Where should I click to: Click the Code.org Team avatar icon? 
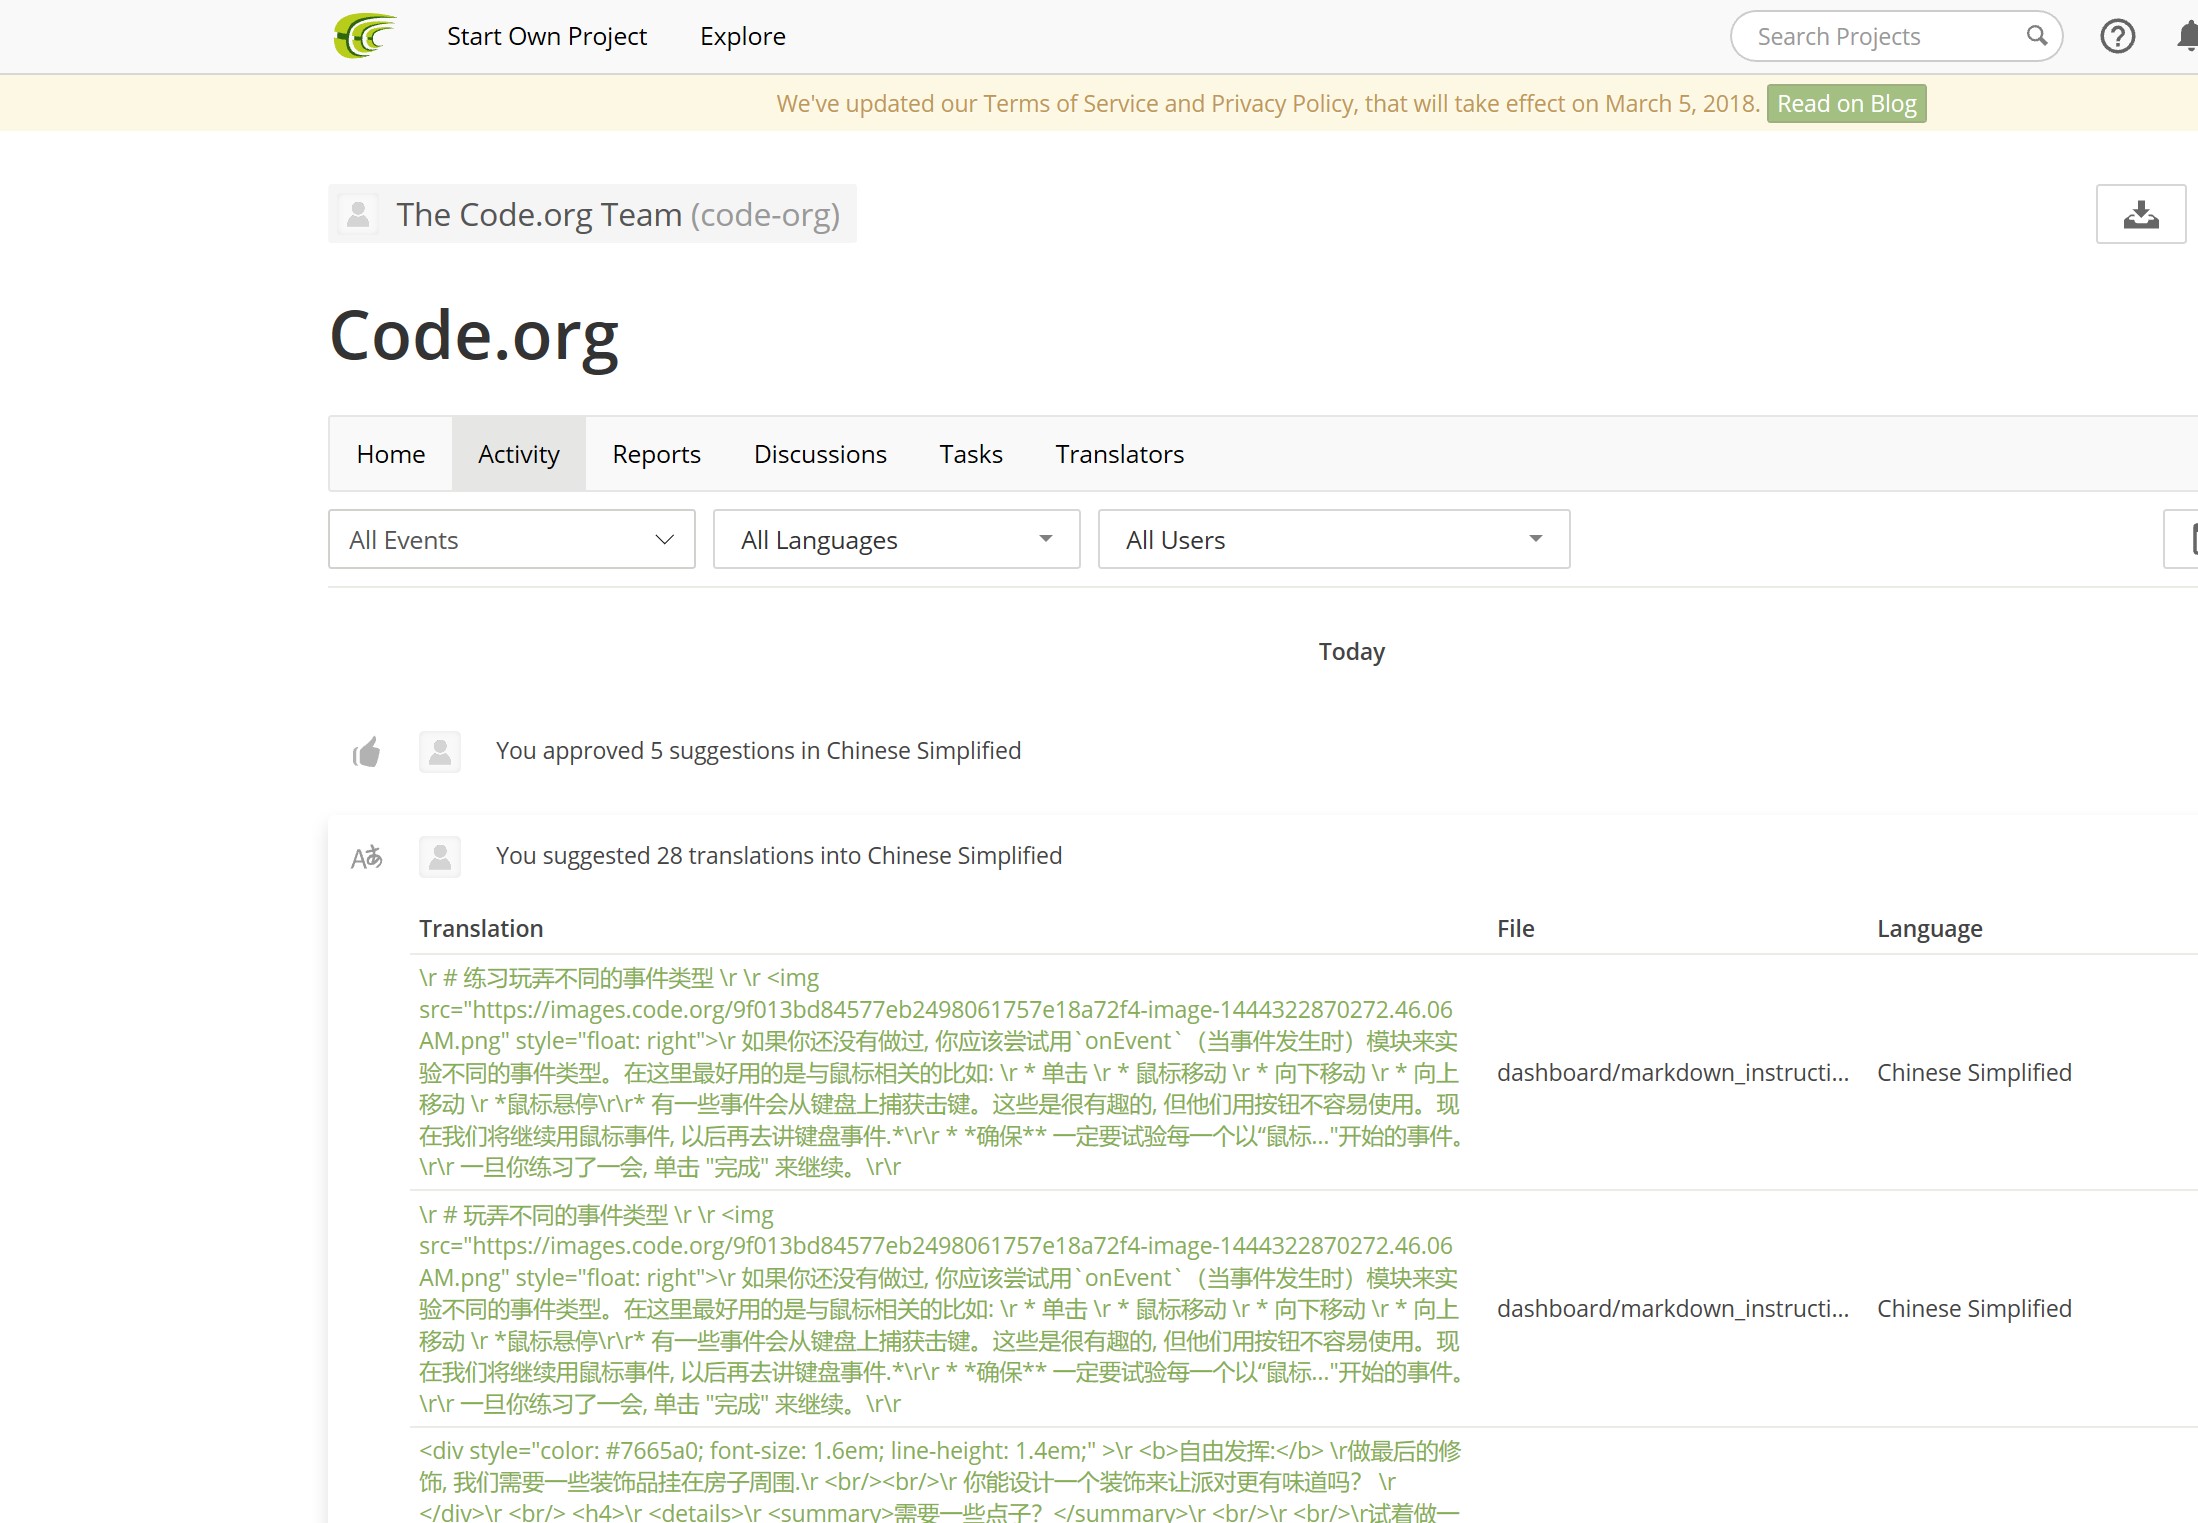pos(358,214)
